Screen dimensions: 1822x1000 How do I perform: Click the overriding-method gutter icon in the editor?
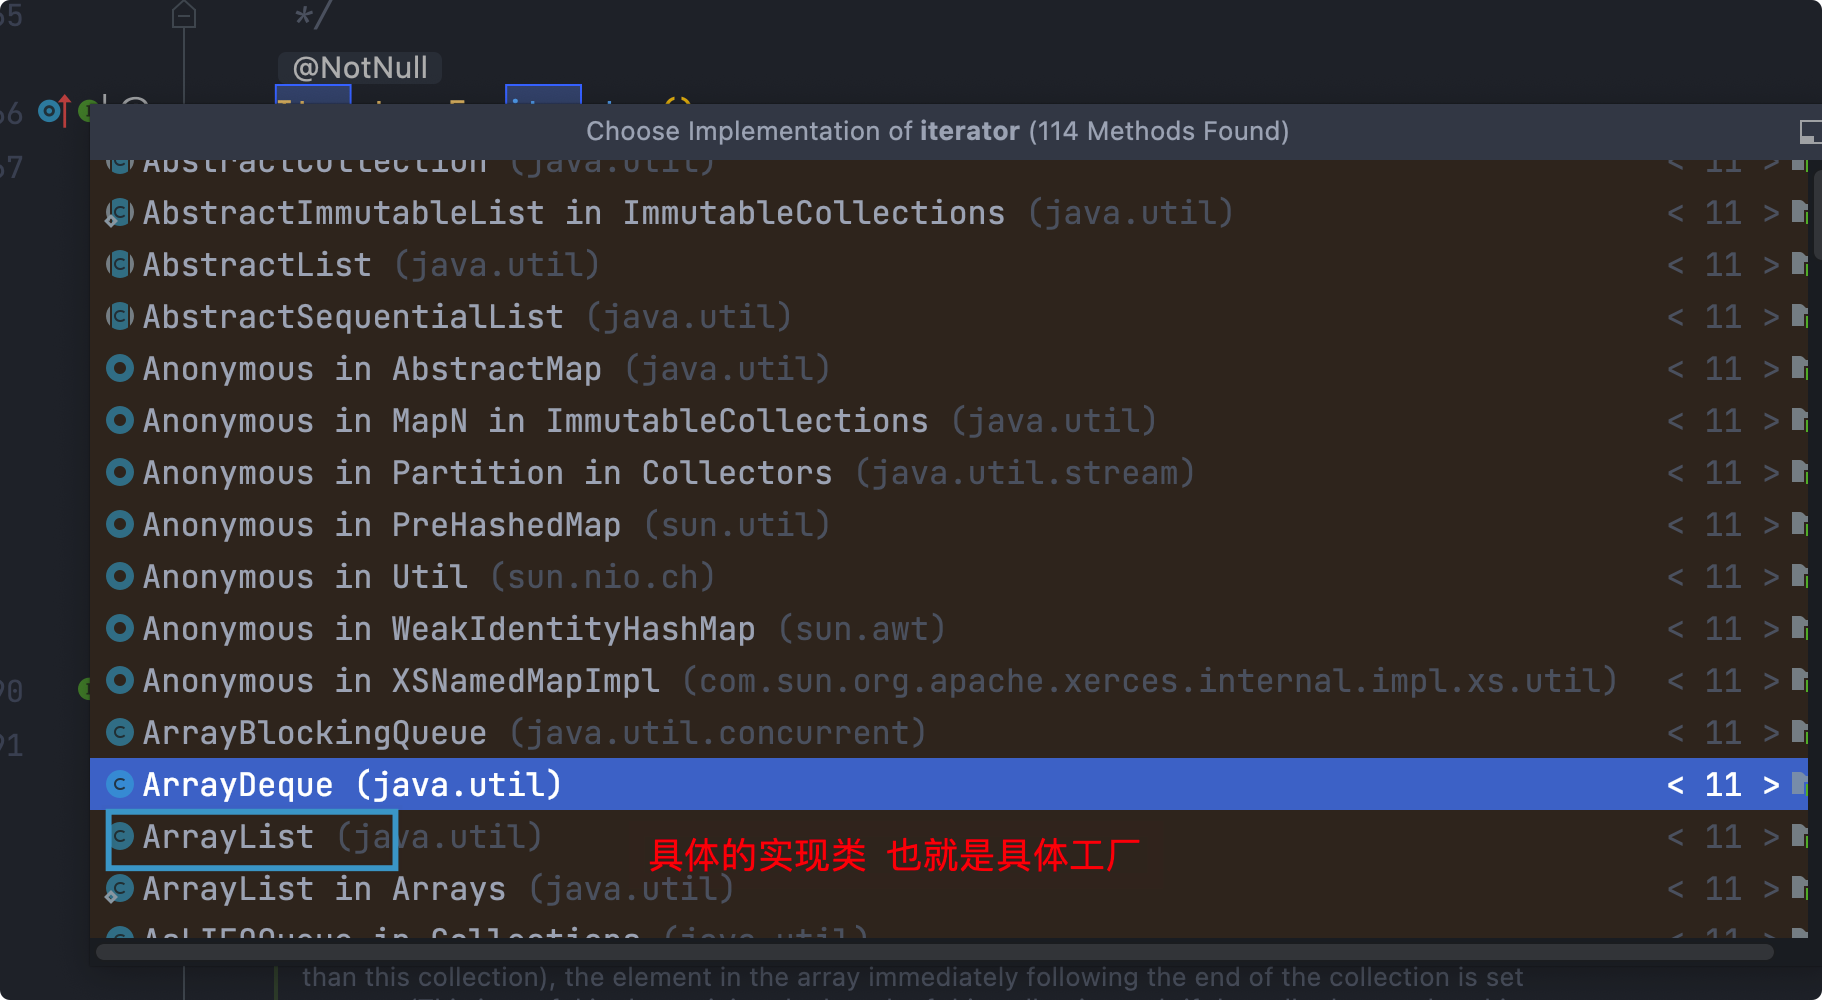pos(54,110)
